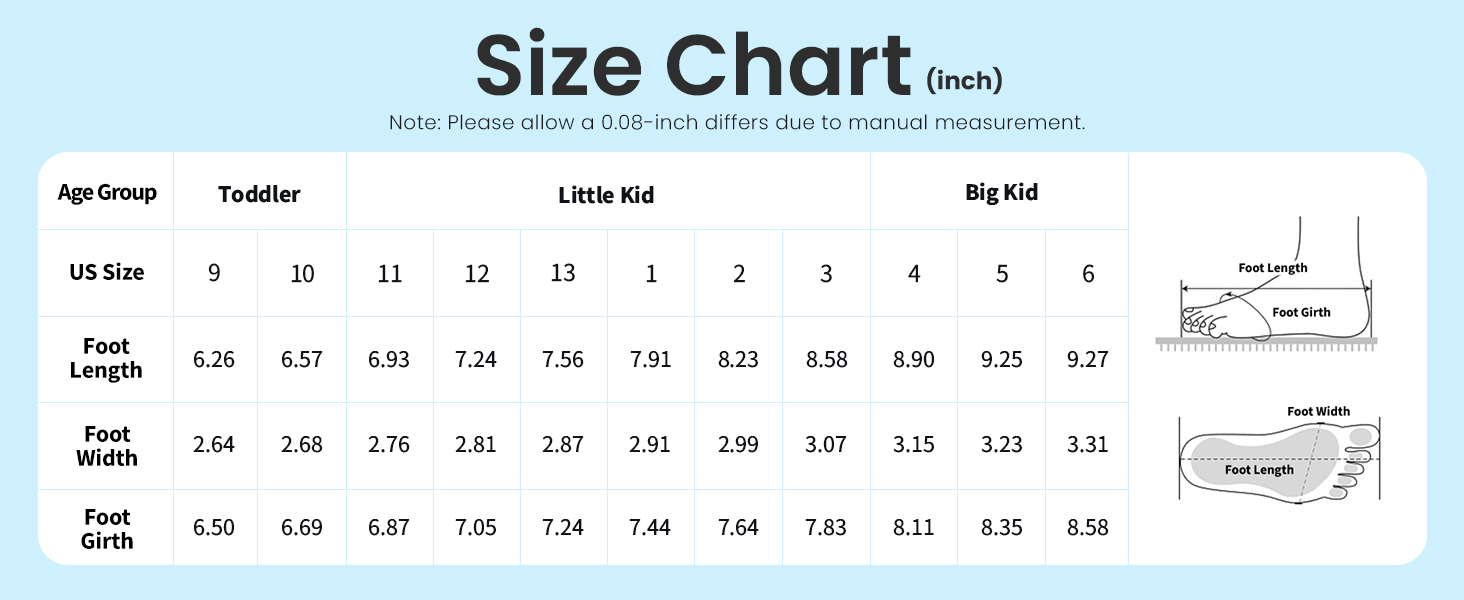
Task: Click the 3.07 foot width value
Action: click(x=826, y=444)
